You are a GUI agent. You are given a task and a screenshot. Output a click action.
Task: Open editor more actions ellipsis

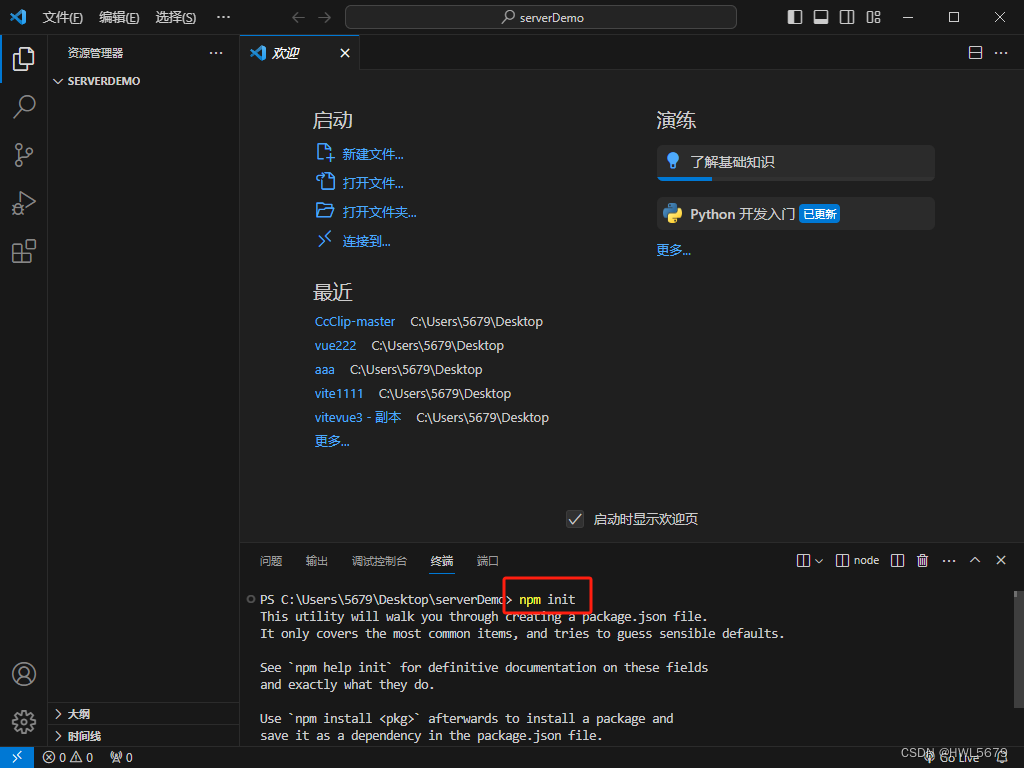pyautogui.click(x=1001, y=53)
